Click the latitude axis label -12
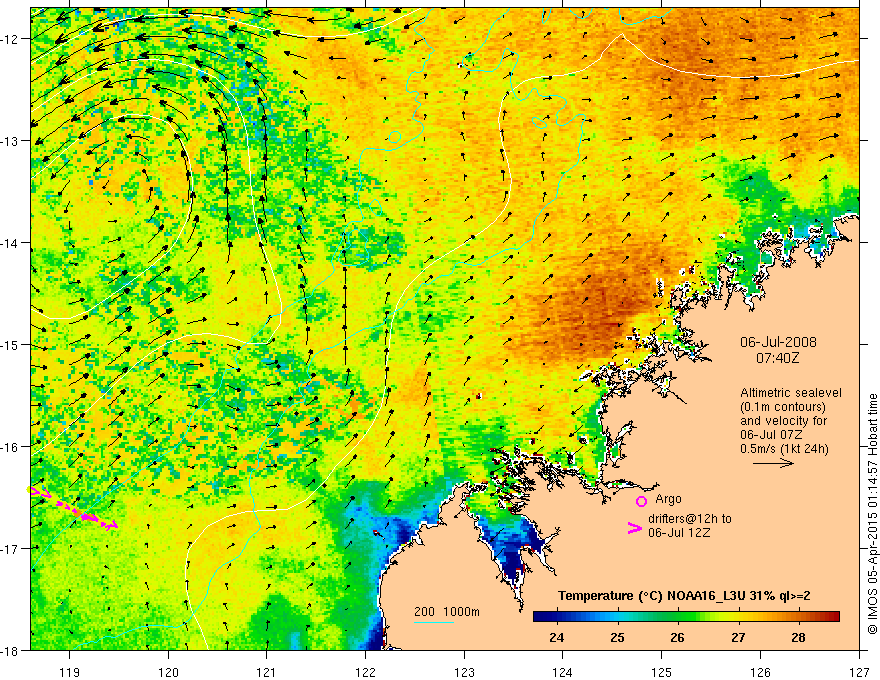Image resolution: width=880 pixels, height=680 pixels. (11, 39)
